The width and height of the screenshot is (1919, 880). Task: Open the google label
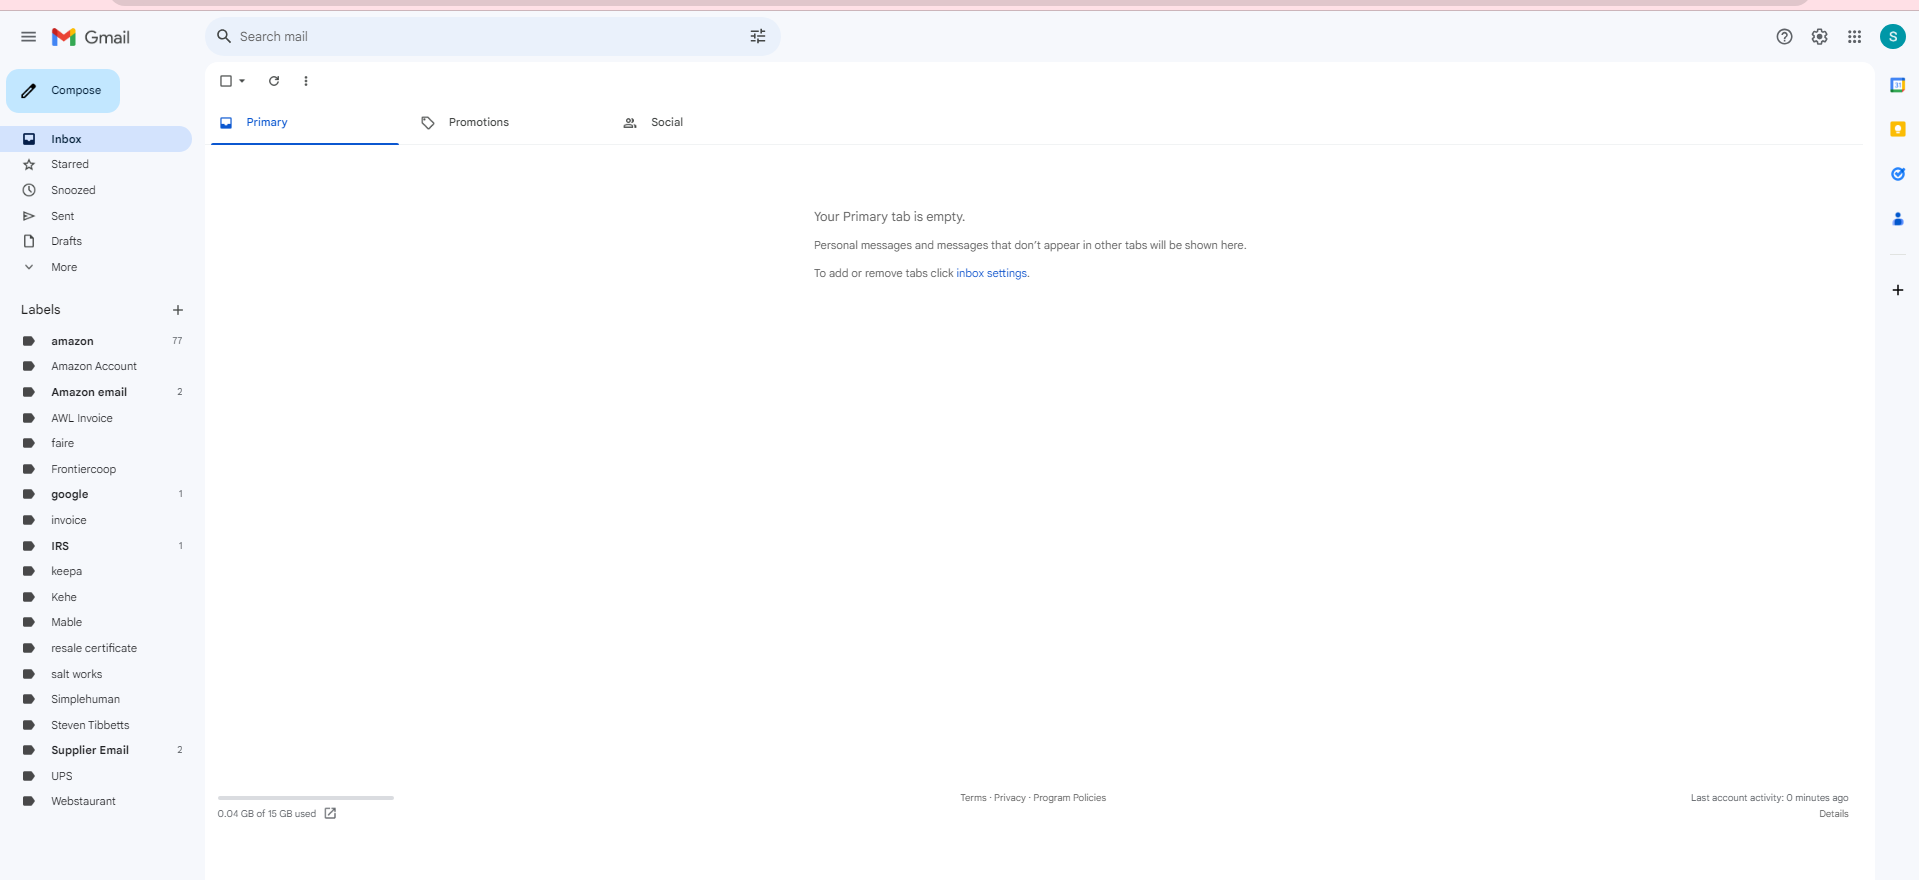(96, 494)
